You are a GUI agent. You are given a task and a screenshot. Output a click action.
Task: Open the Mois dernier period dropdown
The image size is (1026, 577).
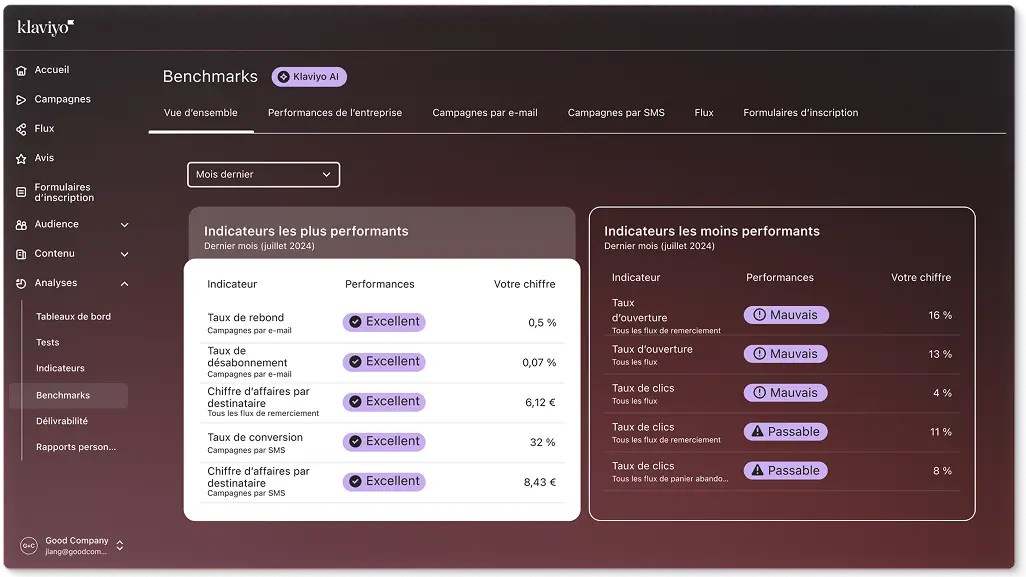[264, 175]
